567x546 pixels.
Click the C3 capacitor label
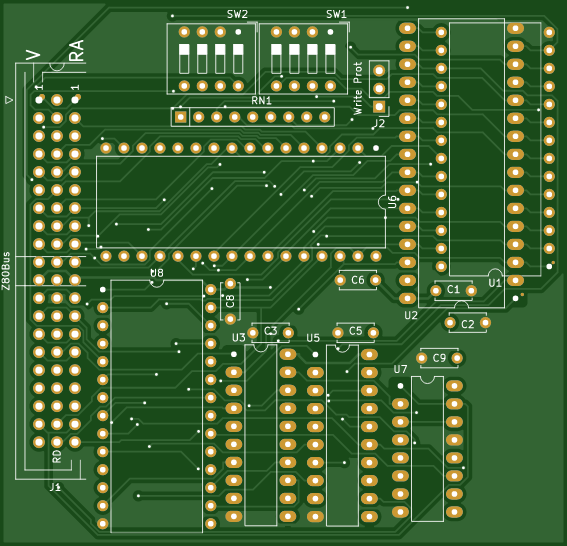270,331
